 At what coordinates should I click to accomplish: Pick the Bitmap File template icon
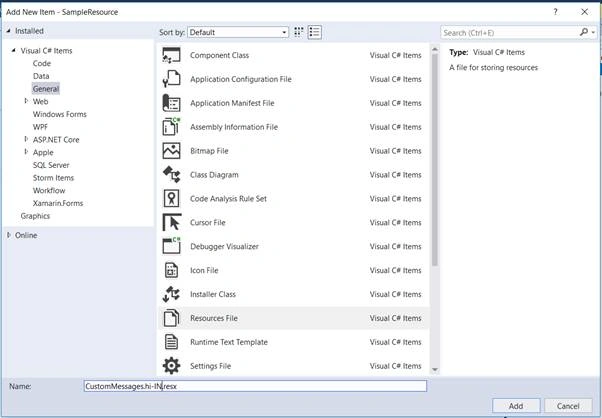pos(171,151)
